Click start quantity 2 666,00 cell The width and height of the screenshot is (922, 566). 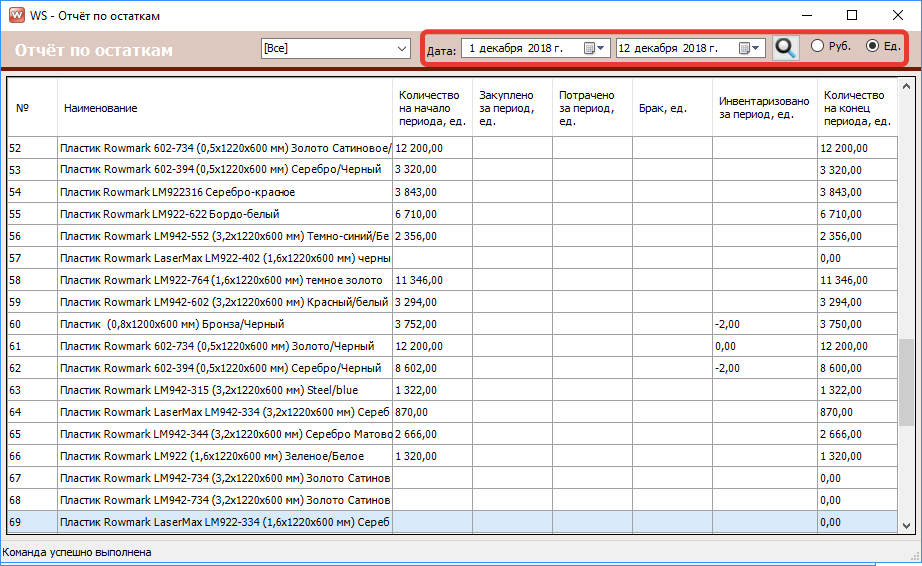432,434
